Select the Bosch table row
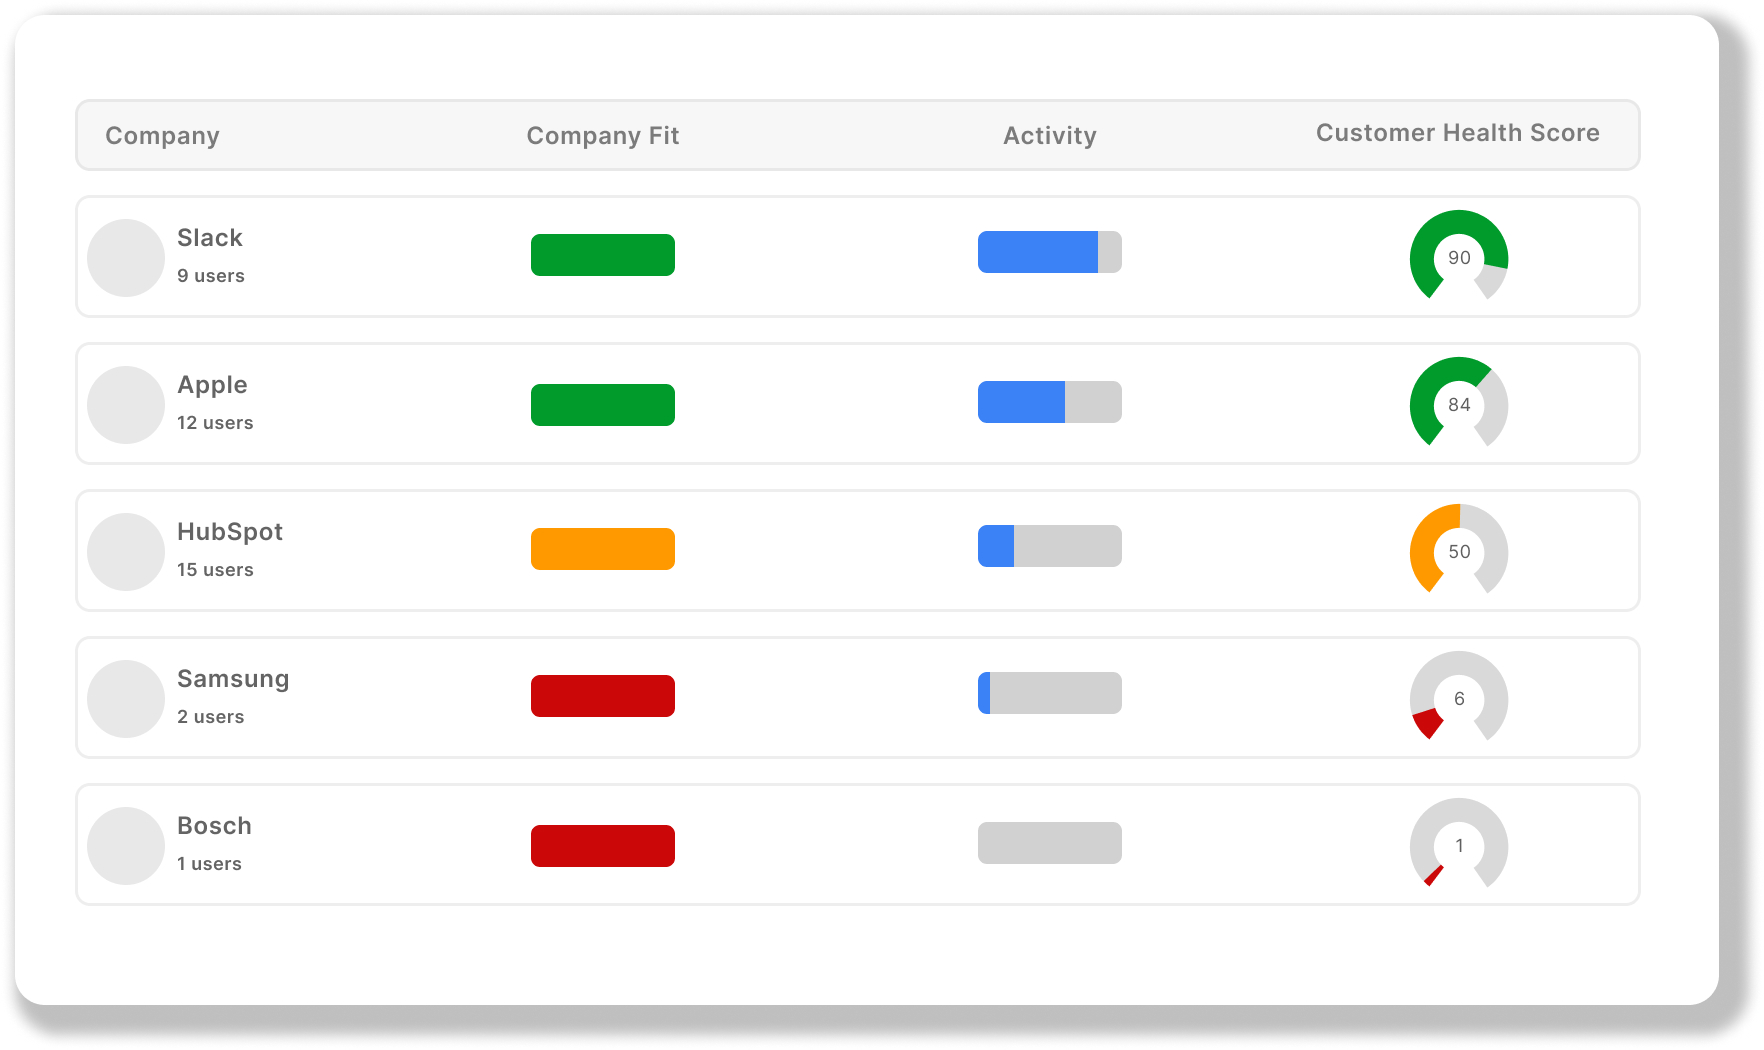The image size is (1764, 1050). point(858,844)
